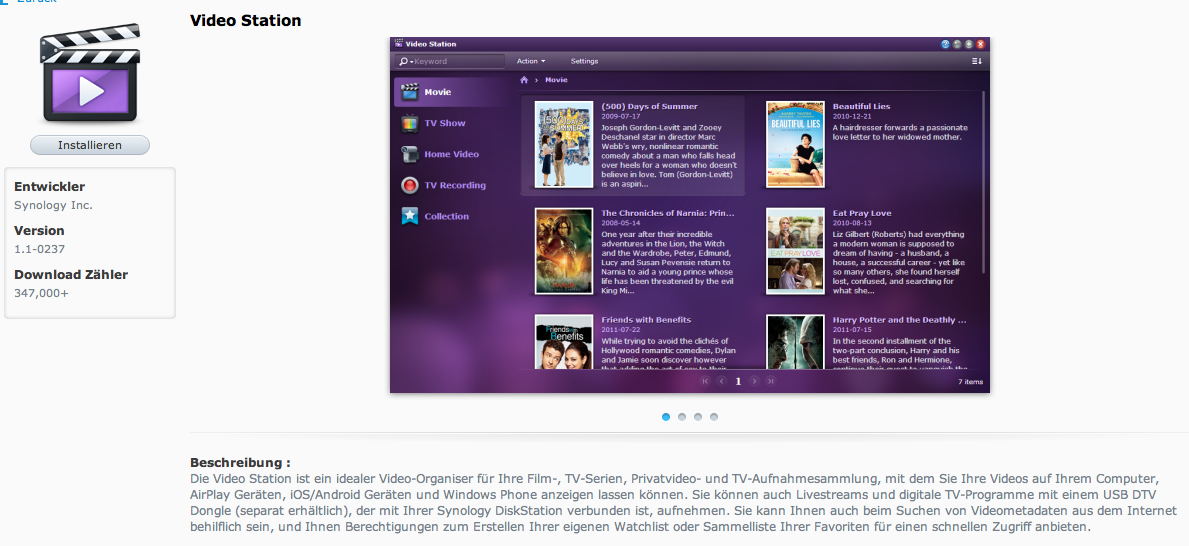Open the Harry Potter poster thumbnail

pyautogui.click(x=795, y=342)
